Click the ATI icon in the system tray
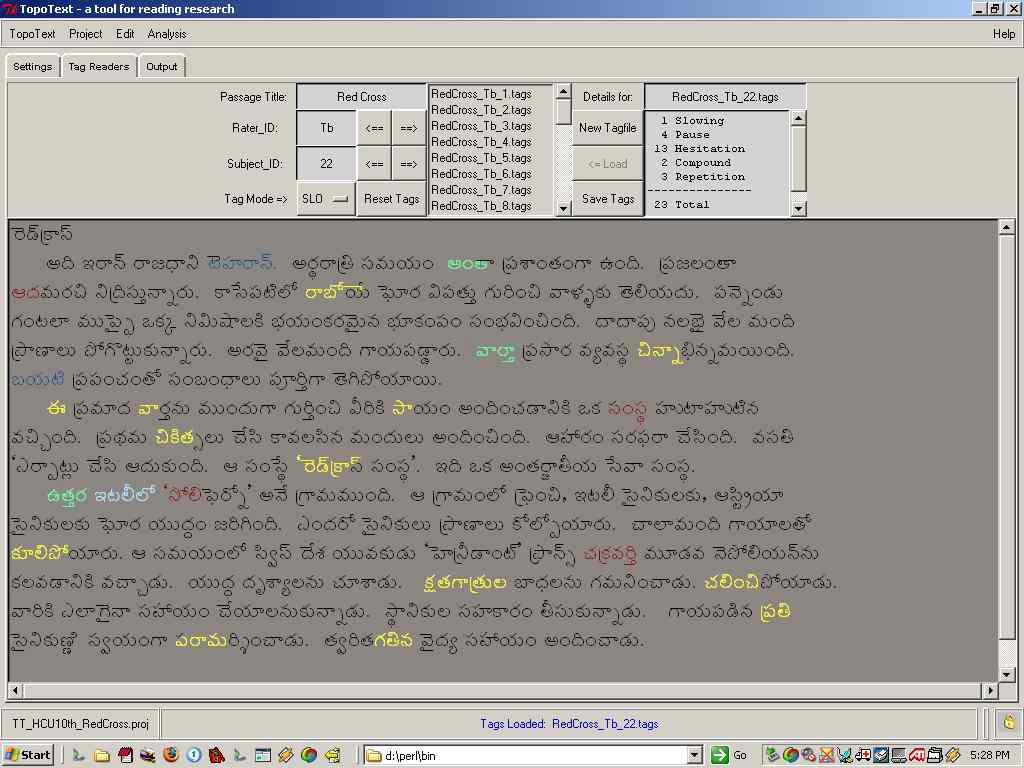1024x768 pixels. (915, 756)
